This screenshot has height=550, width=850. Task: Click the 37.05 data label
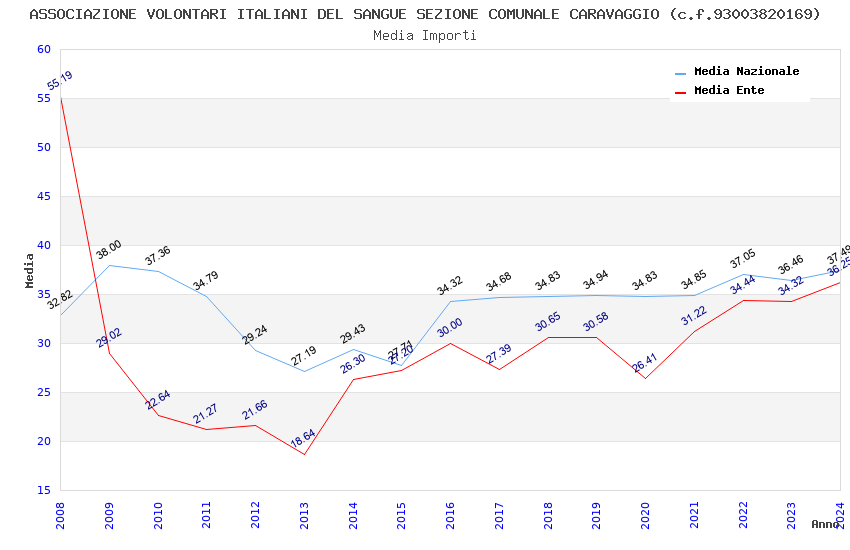[742, 258]
